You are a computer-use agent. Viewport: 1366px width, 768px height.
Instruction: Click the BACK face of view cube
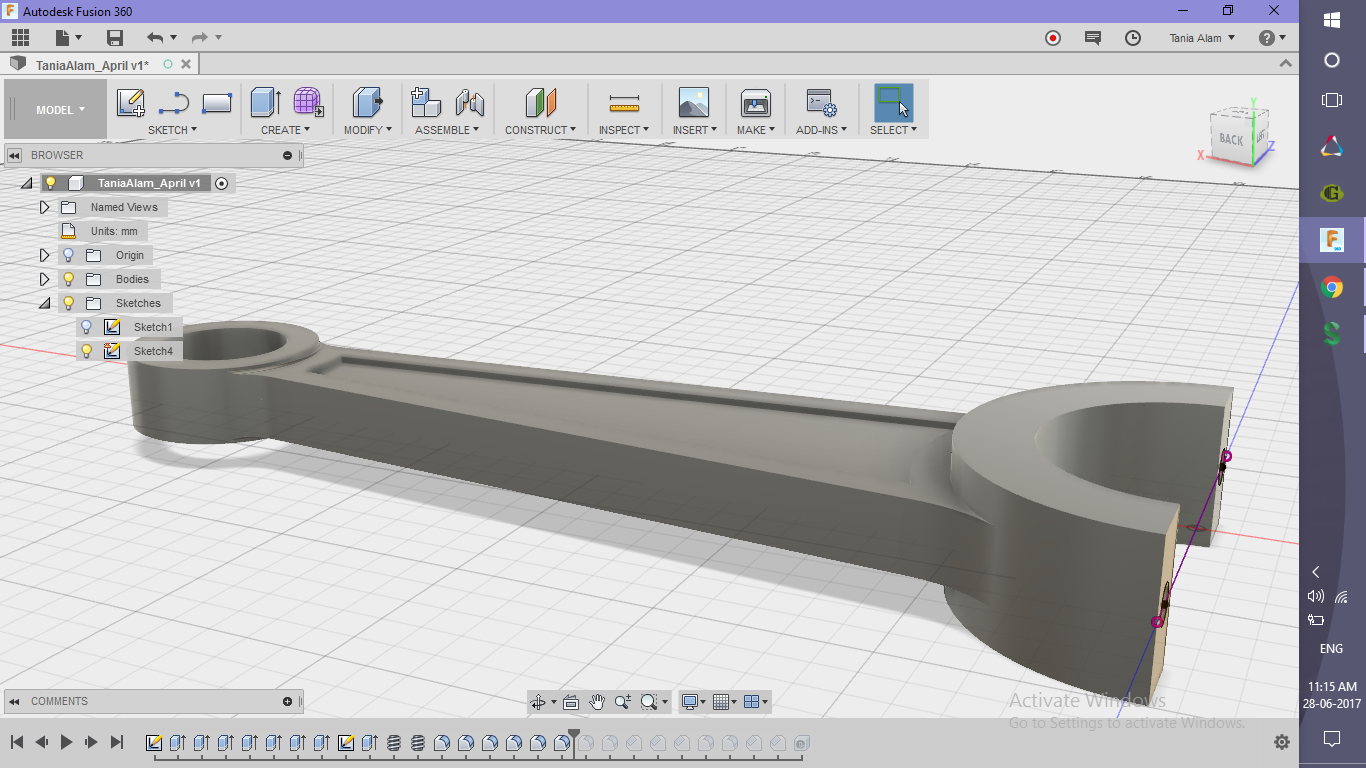point(1230,139)
